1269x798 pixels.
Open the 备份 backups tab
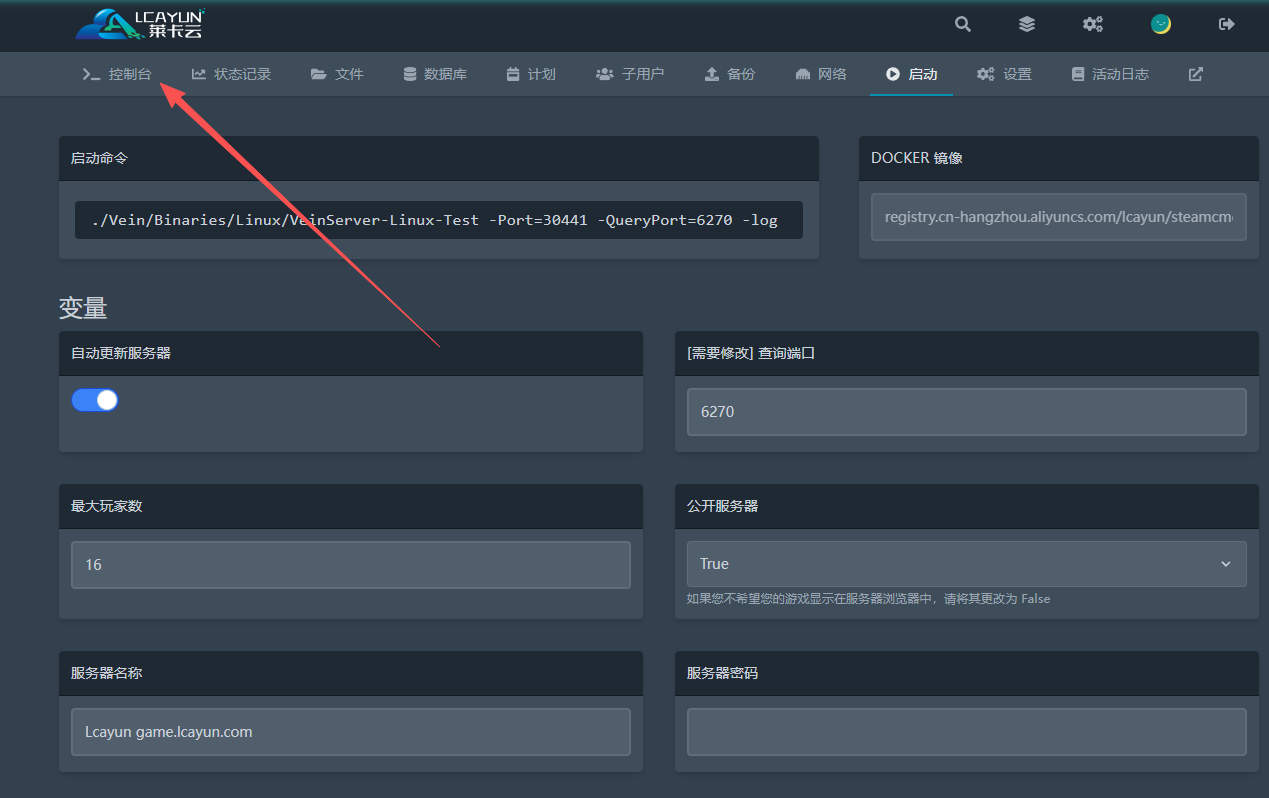tap(729, 74)
